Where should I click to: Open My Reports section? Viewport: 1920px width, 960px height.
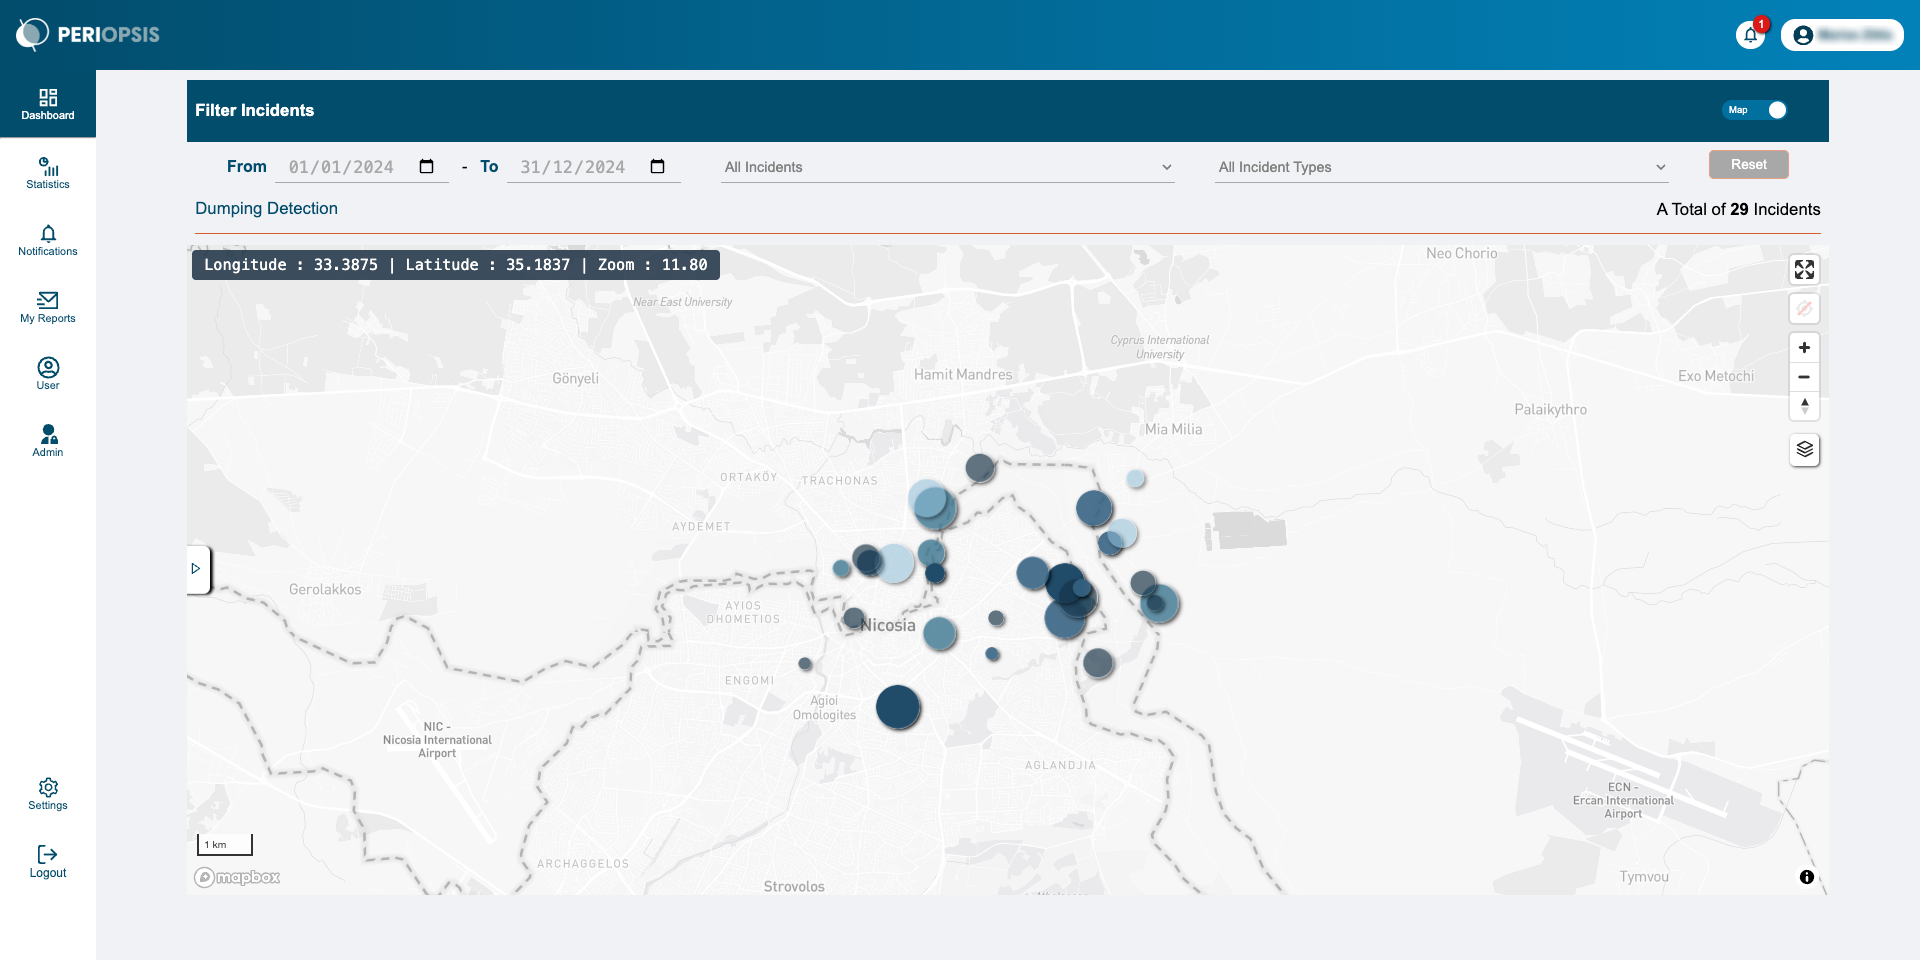coord(48,307)
